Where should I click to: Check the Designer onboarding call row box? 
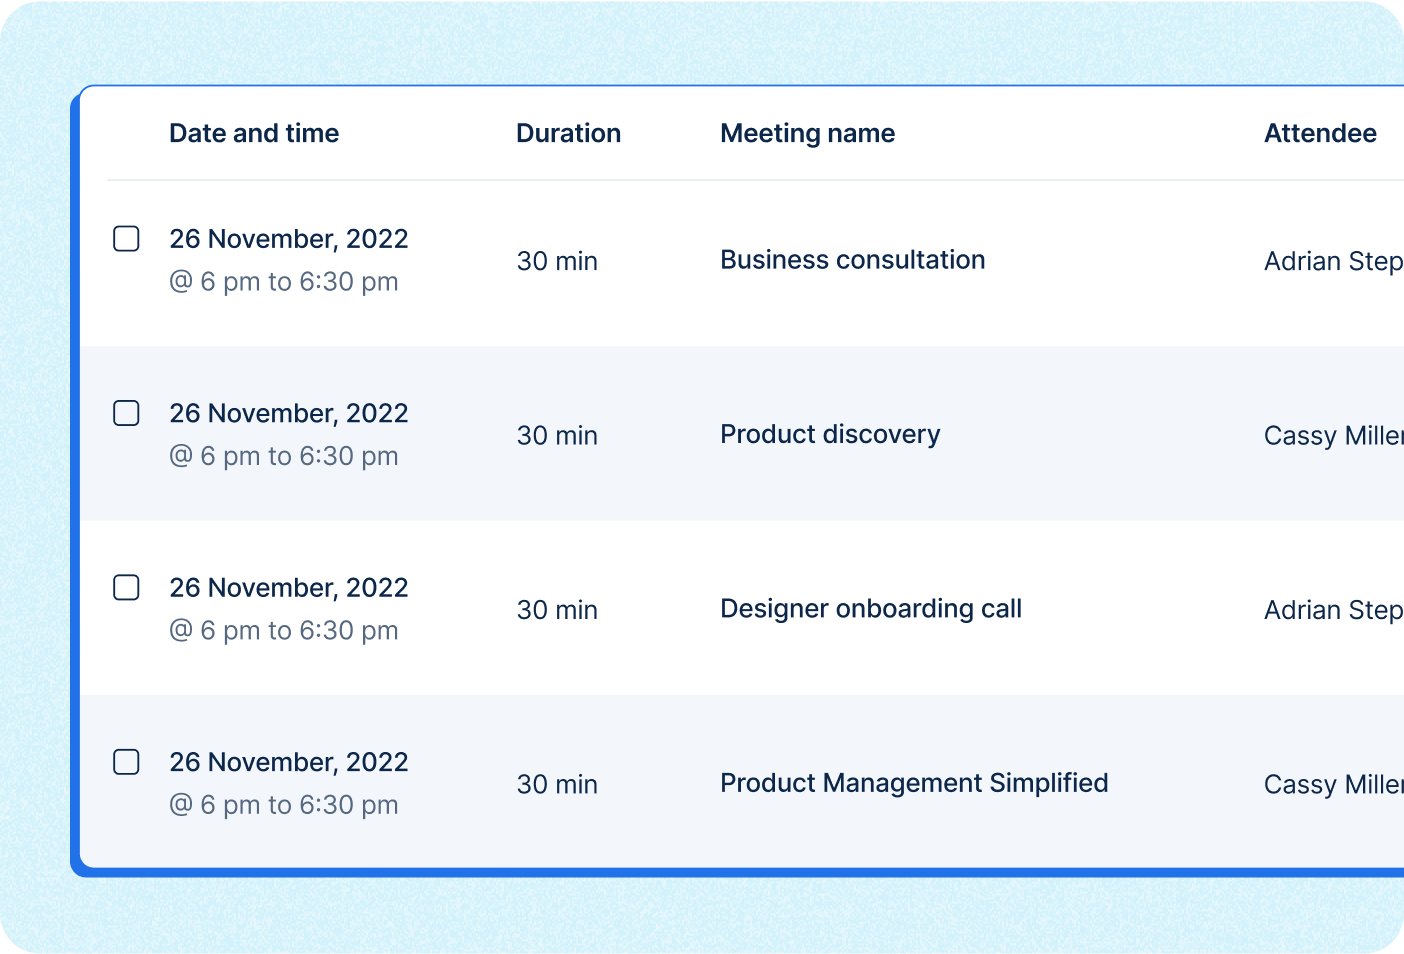[x=126, y=587]
